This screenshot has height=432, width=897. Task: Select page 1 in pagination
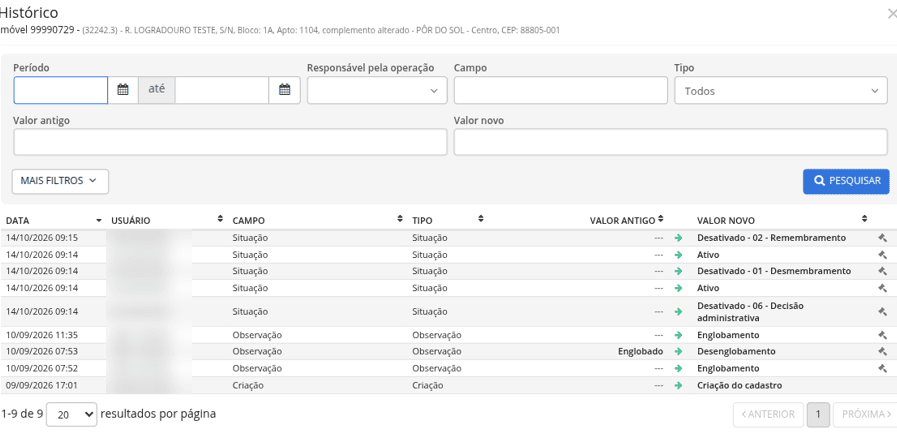point(818,414)
